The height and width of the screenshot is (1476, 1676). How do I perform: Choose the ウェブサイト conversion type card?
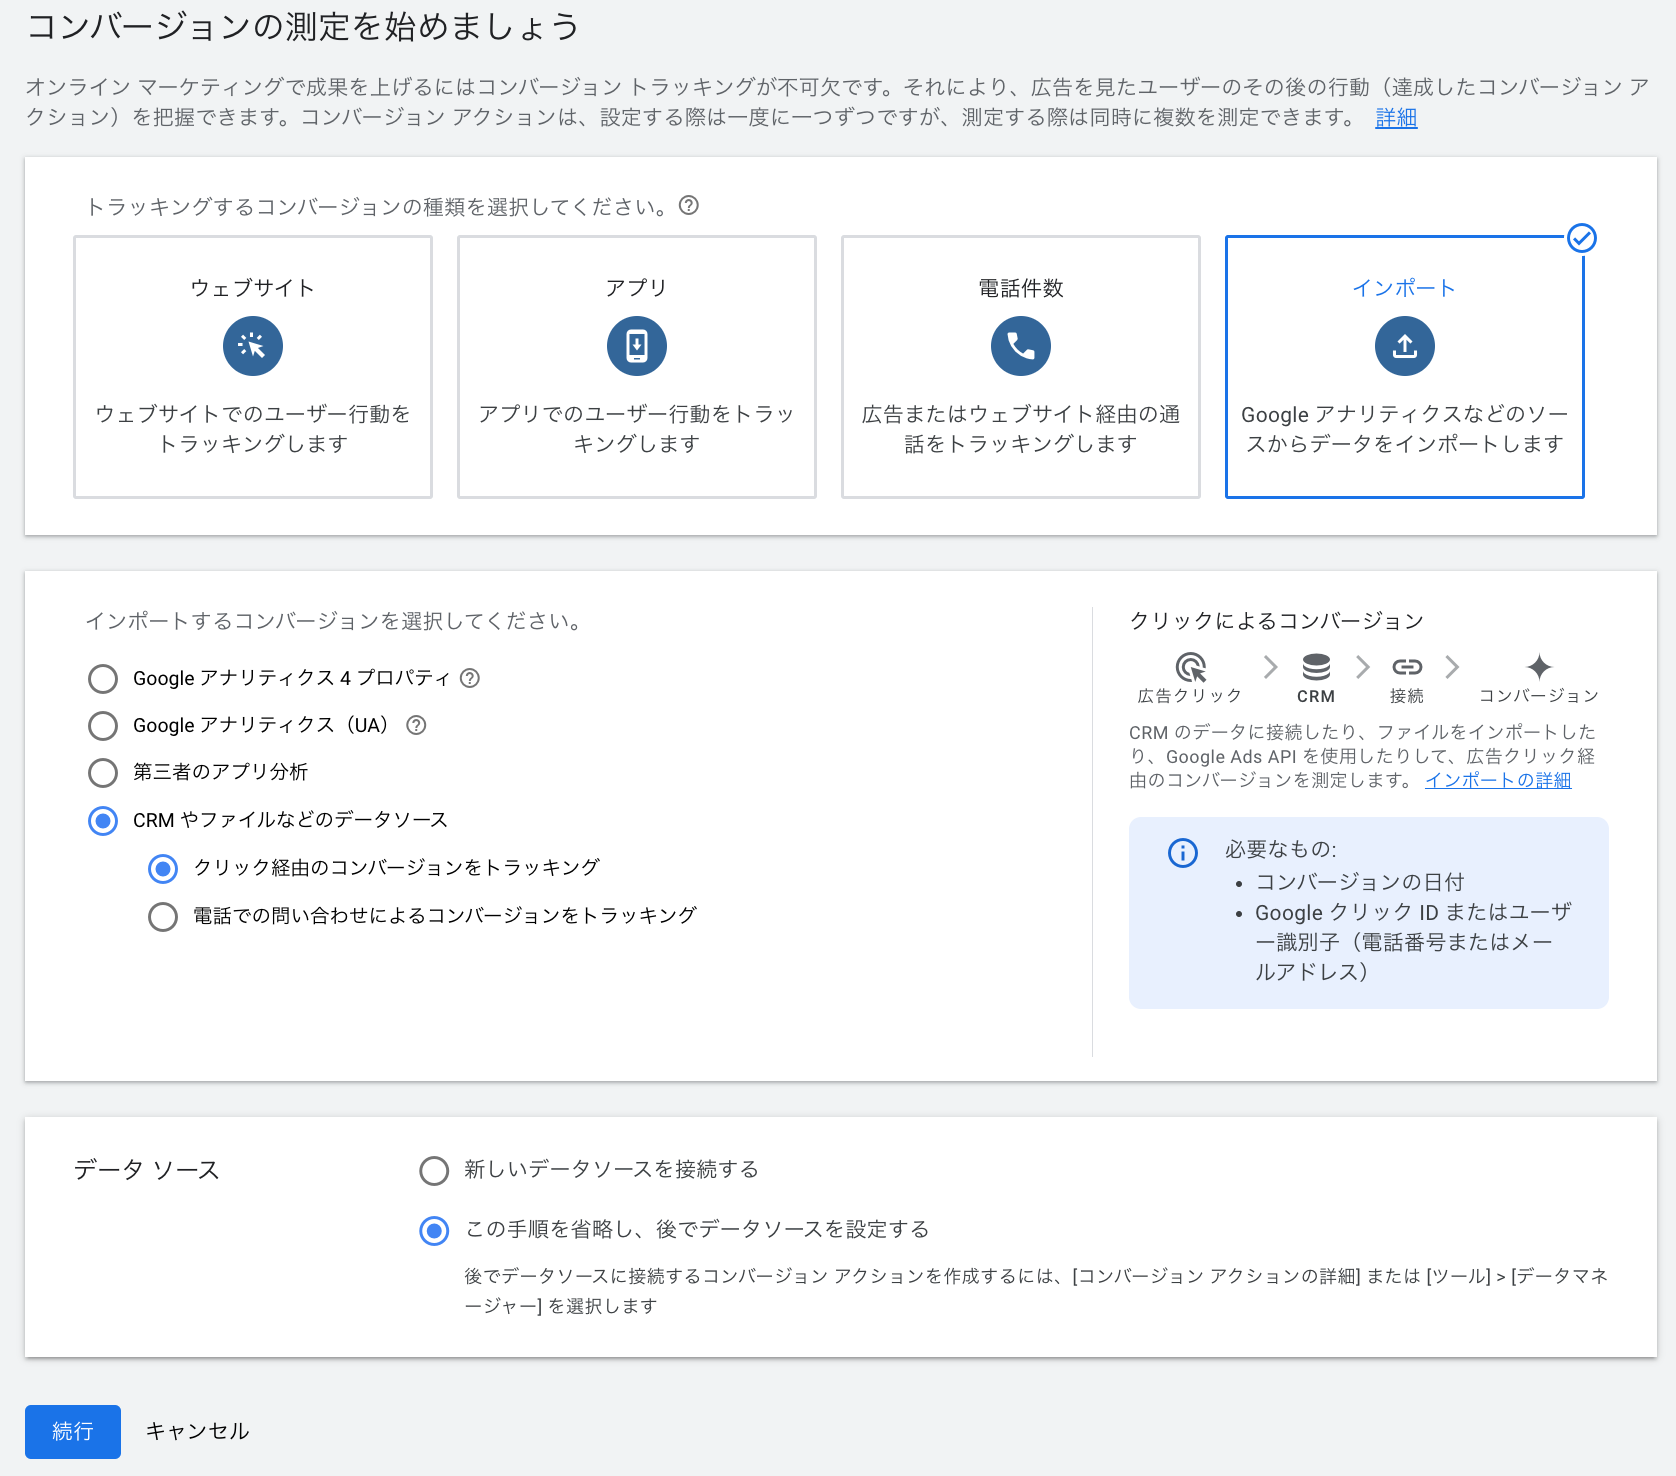click(x=253, y=367)
